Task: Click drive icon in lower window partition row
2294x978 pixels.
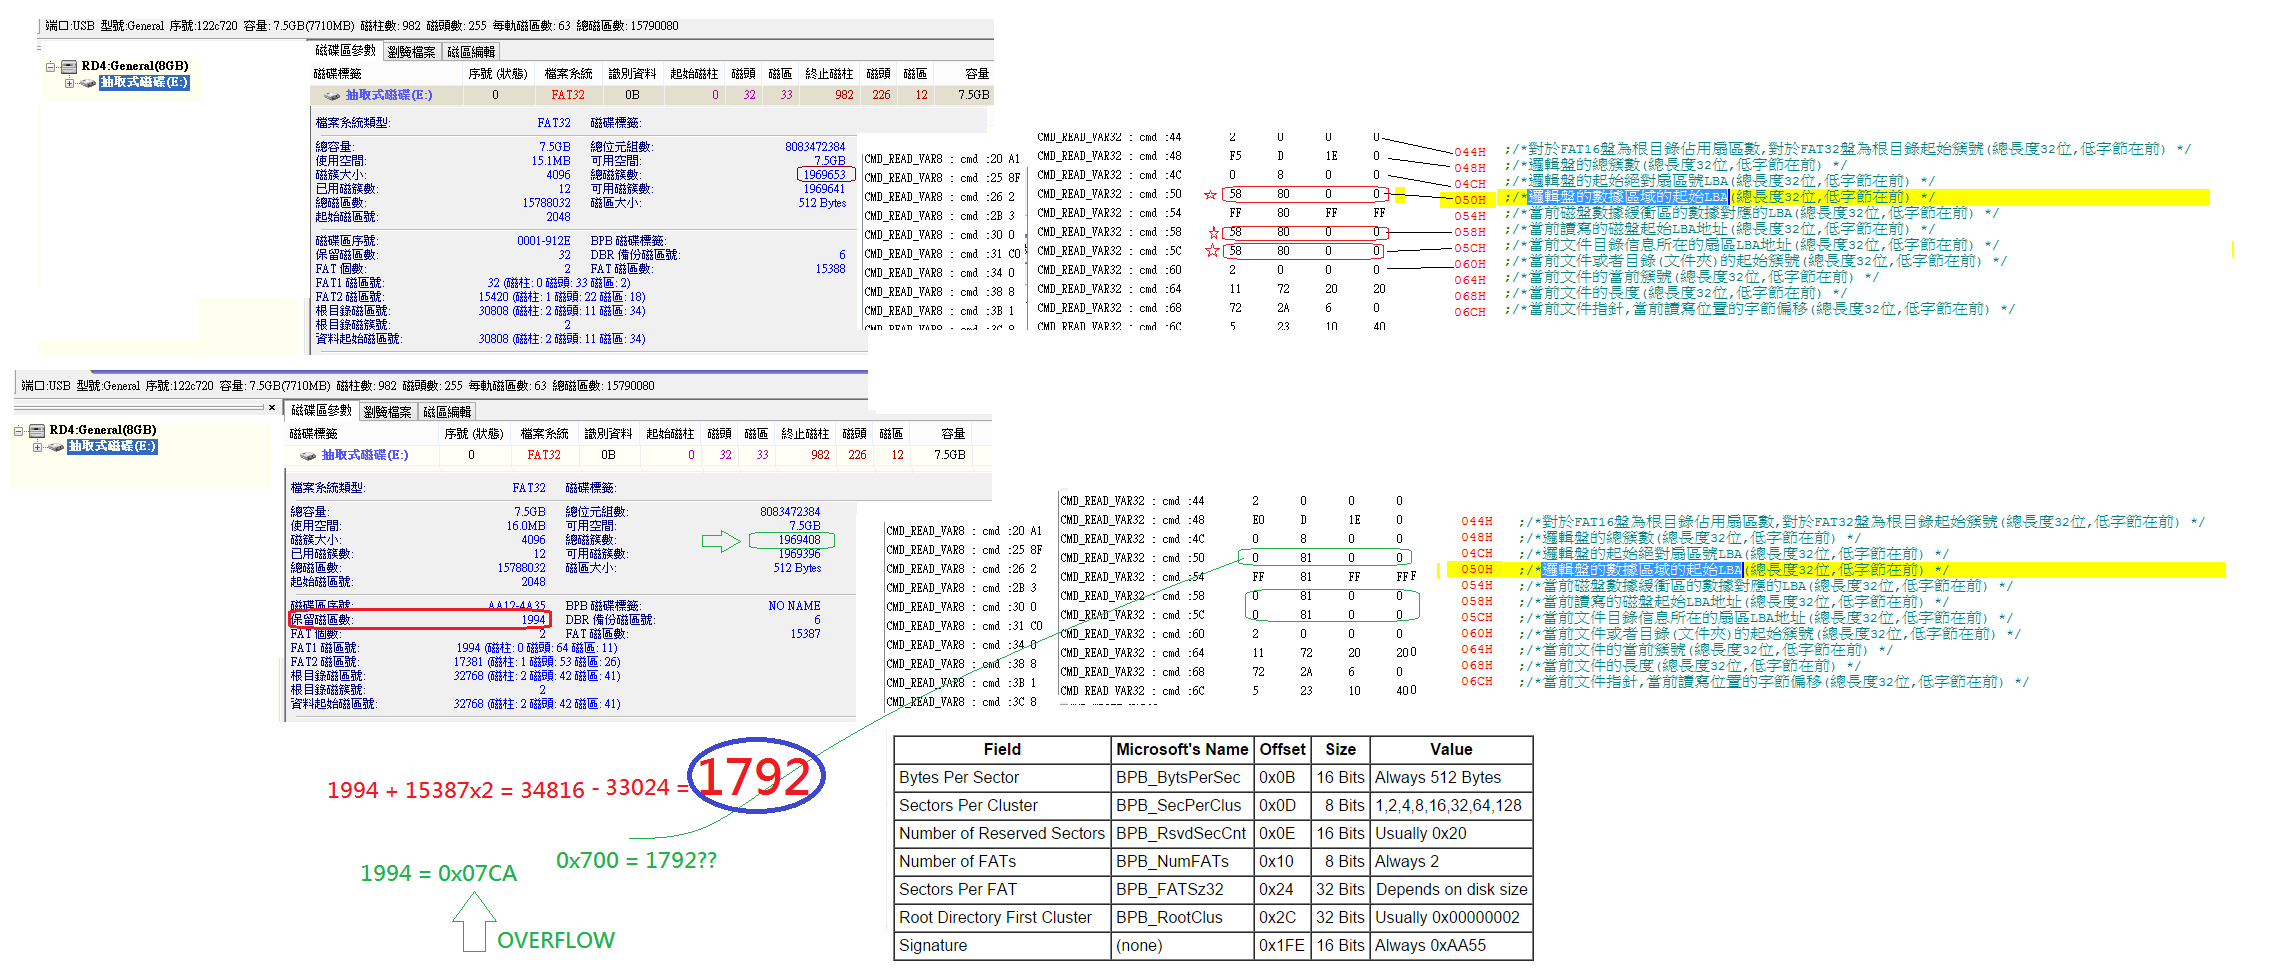Action: (308, 455)
